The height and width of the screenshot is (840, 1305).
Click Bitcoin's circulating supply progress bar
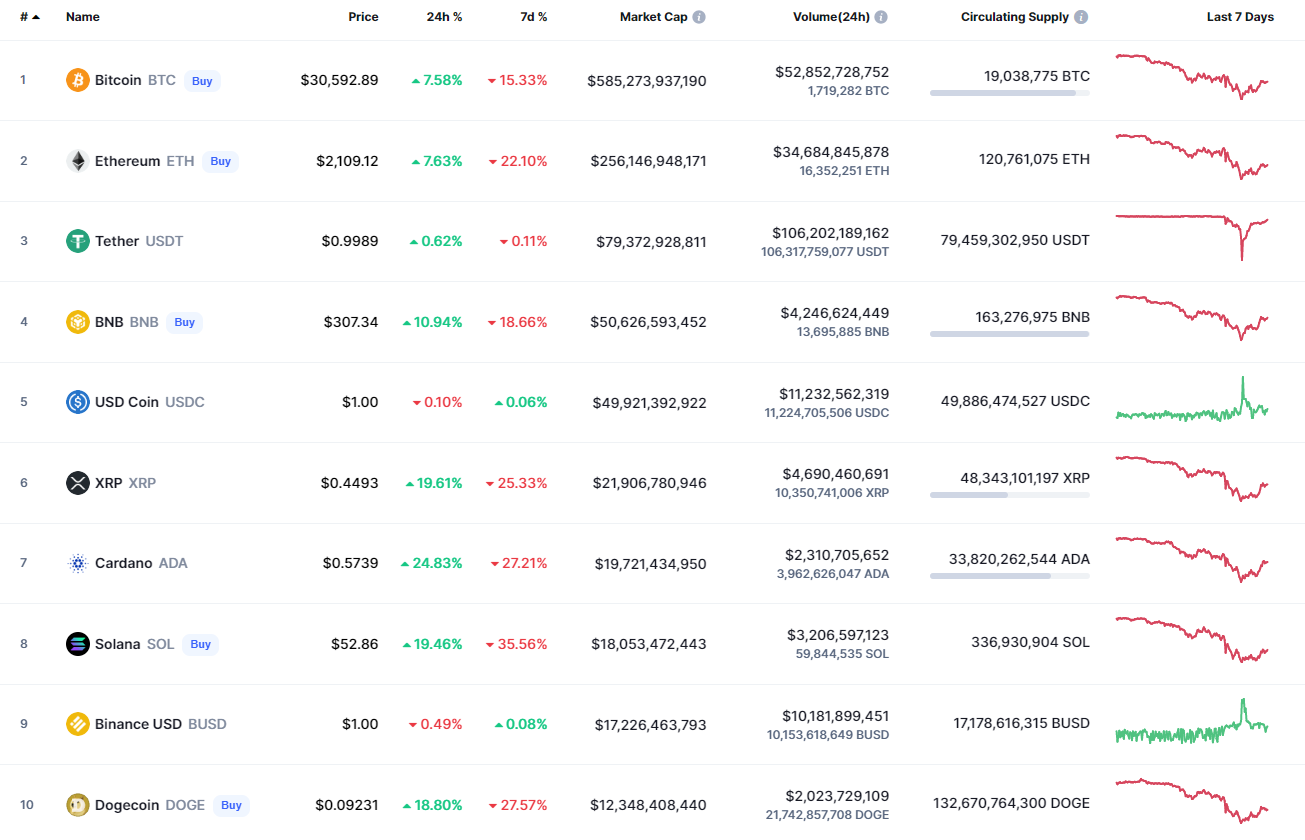pyautogui.click(x=1009, y=93)
